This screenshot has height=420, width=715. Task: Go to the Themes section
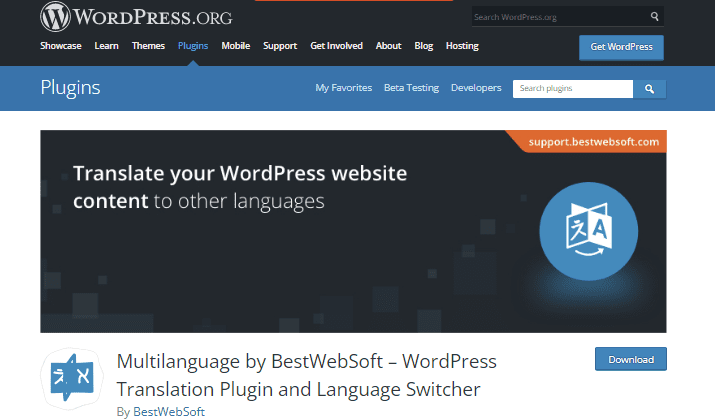click(x=148, y=46)
